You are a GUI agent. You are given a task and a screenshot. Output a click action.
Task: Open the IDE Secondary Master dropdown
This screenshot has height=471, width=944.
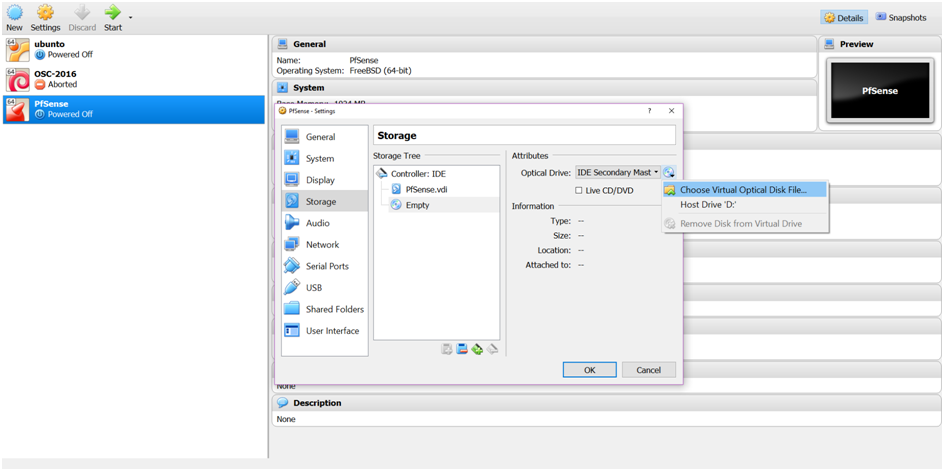pos(618,173)
